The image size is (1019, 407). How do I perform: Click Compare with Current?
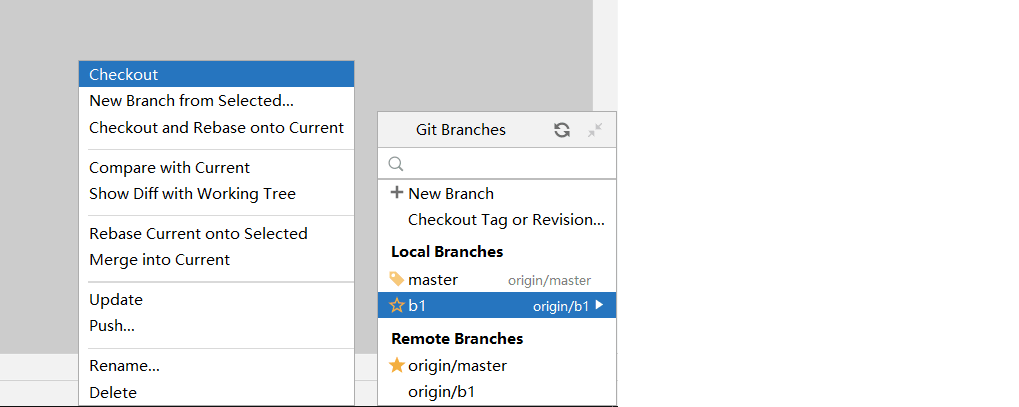169,167
